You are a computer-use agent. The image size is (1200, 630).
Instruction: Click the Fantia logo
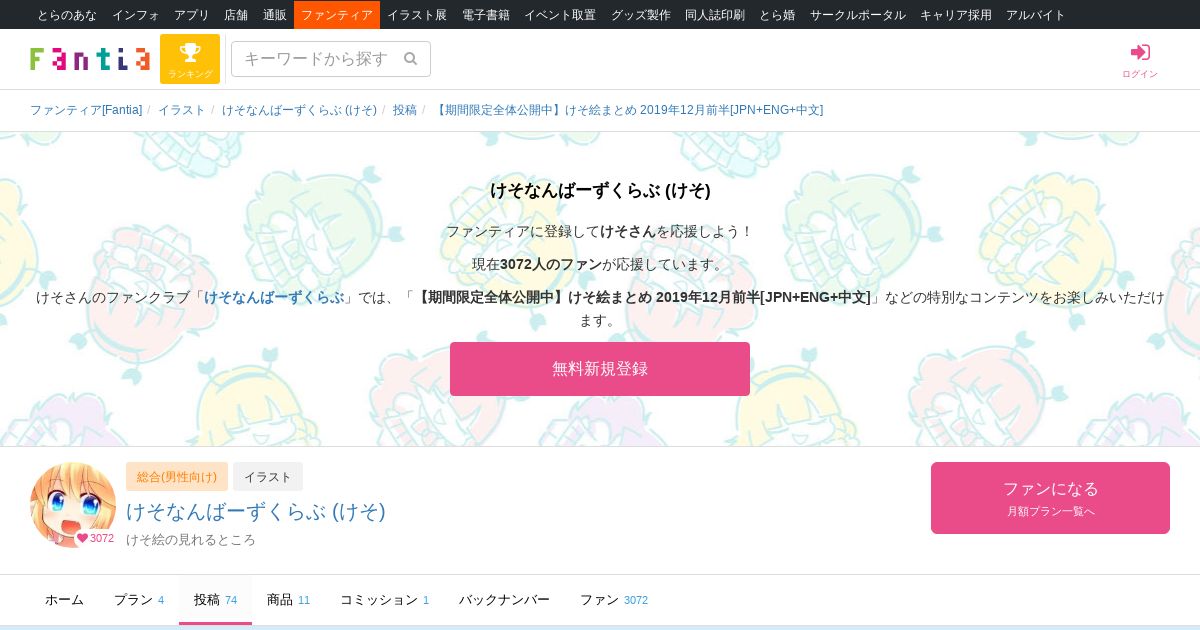[x=90, y=59]
